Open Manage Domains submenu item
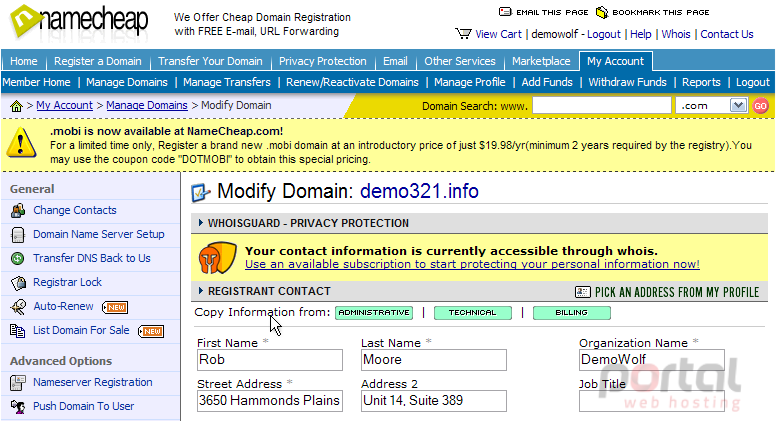The width and height of the screenshot is (776, 422). [127, 82]
